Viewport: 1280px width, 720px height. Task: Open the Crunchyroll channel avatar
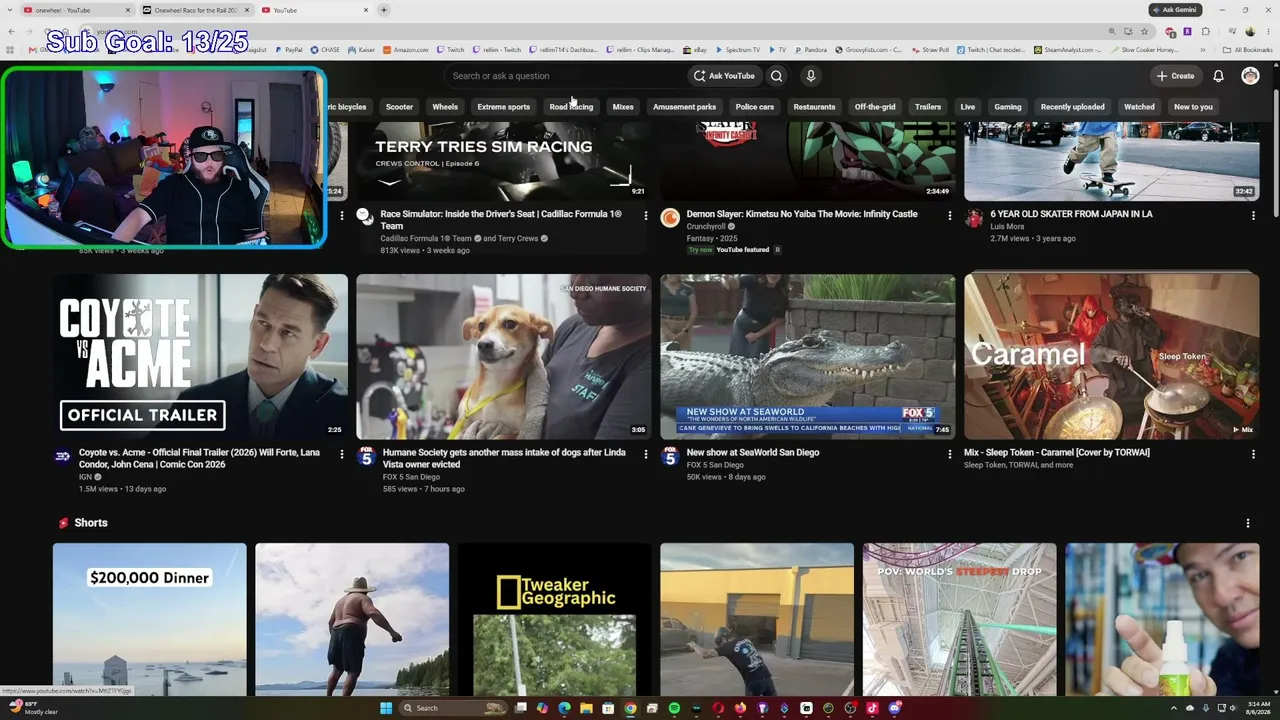(x=670, y=218)
